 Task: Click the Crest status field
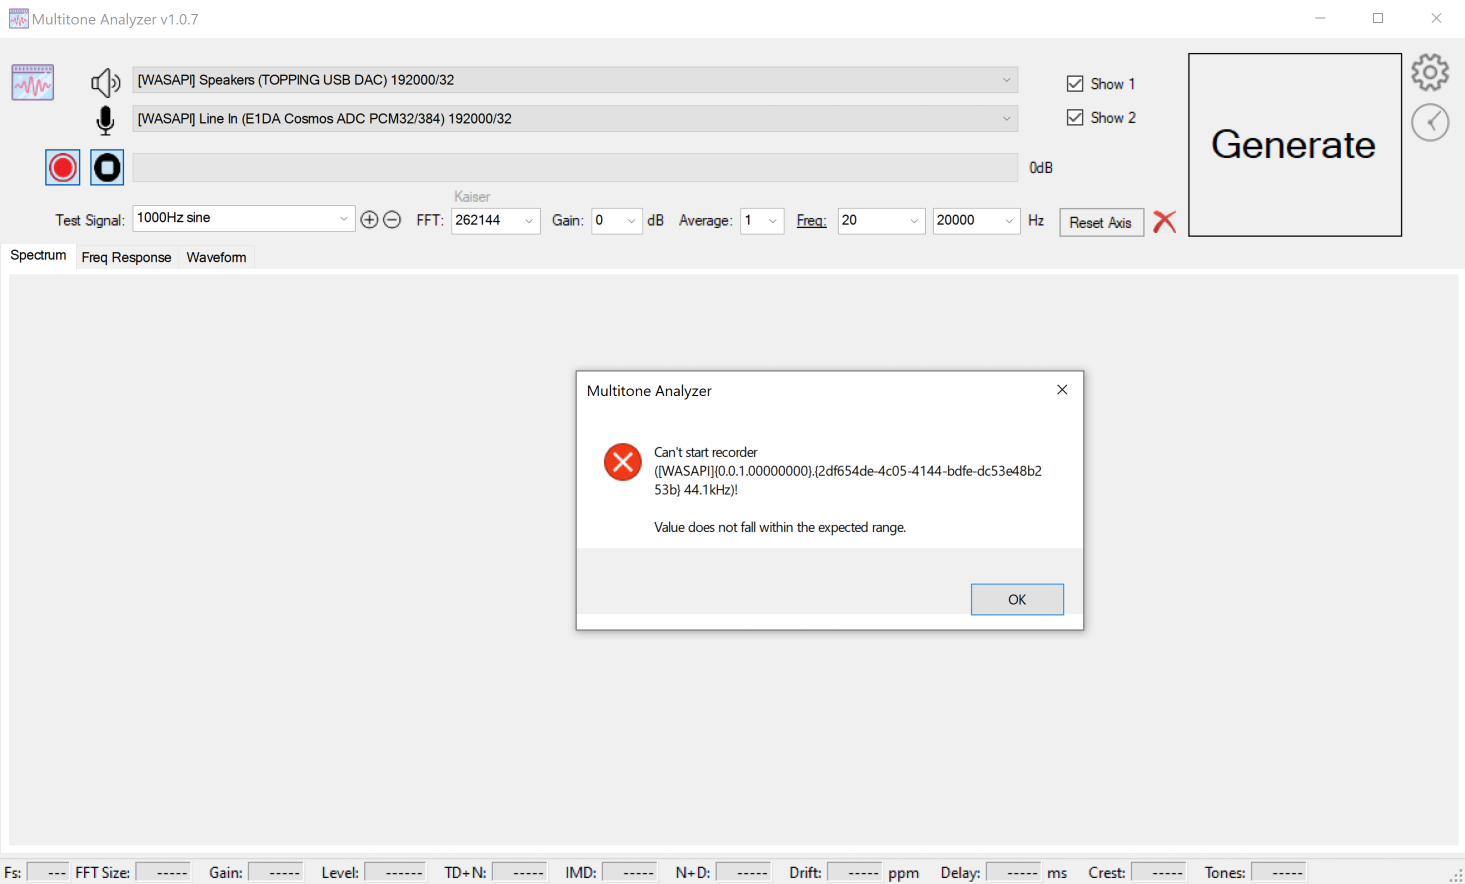point(1158,873)
